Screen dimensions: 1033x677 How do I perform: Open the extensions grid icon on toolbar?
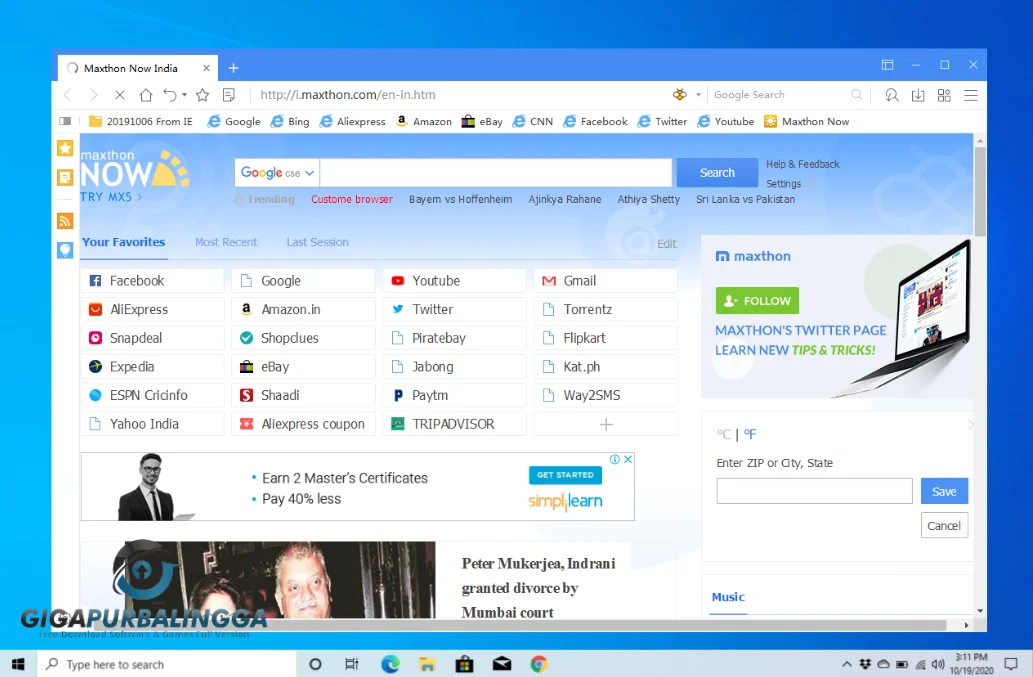(943, 93)
